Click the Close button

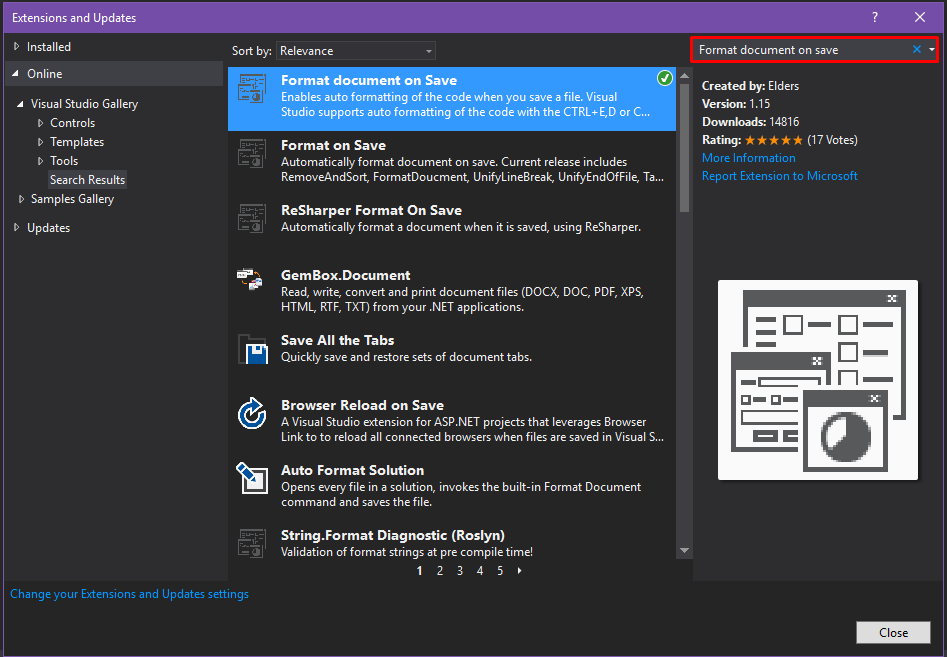[893, 632]
